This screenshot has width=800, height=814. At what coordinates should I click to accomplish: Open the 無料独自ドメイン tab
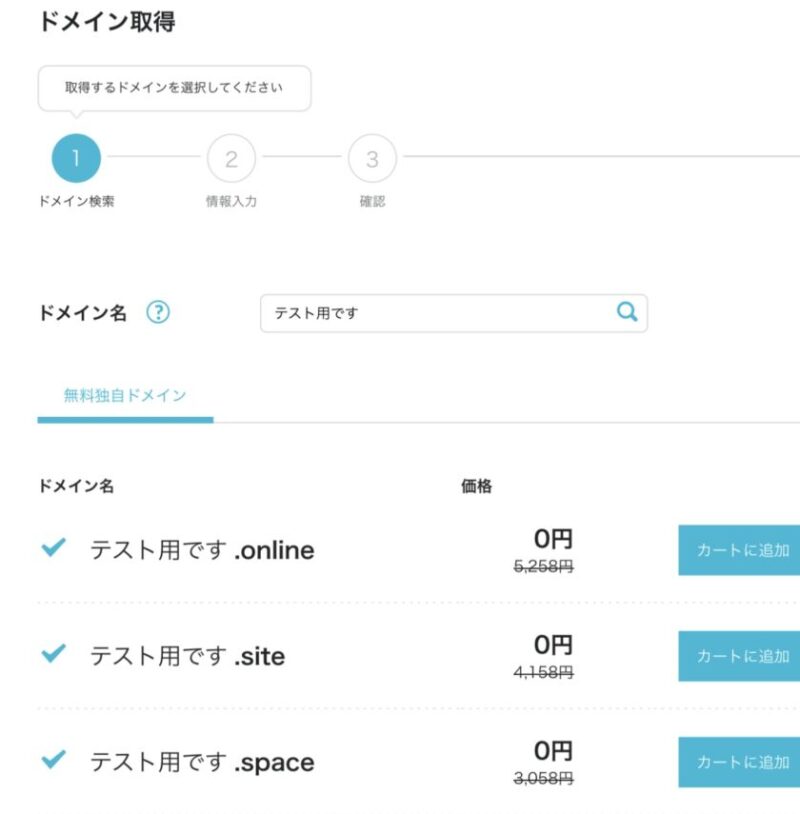point(125,396)
